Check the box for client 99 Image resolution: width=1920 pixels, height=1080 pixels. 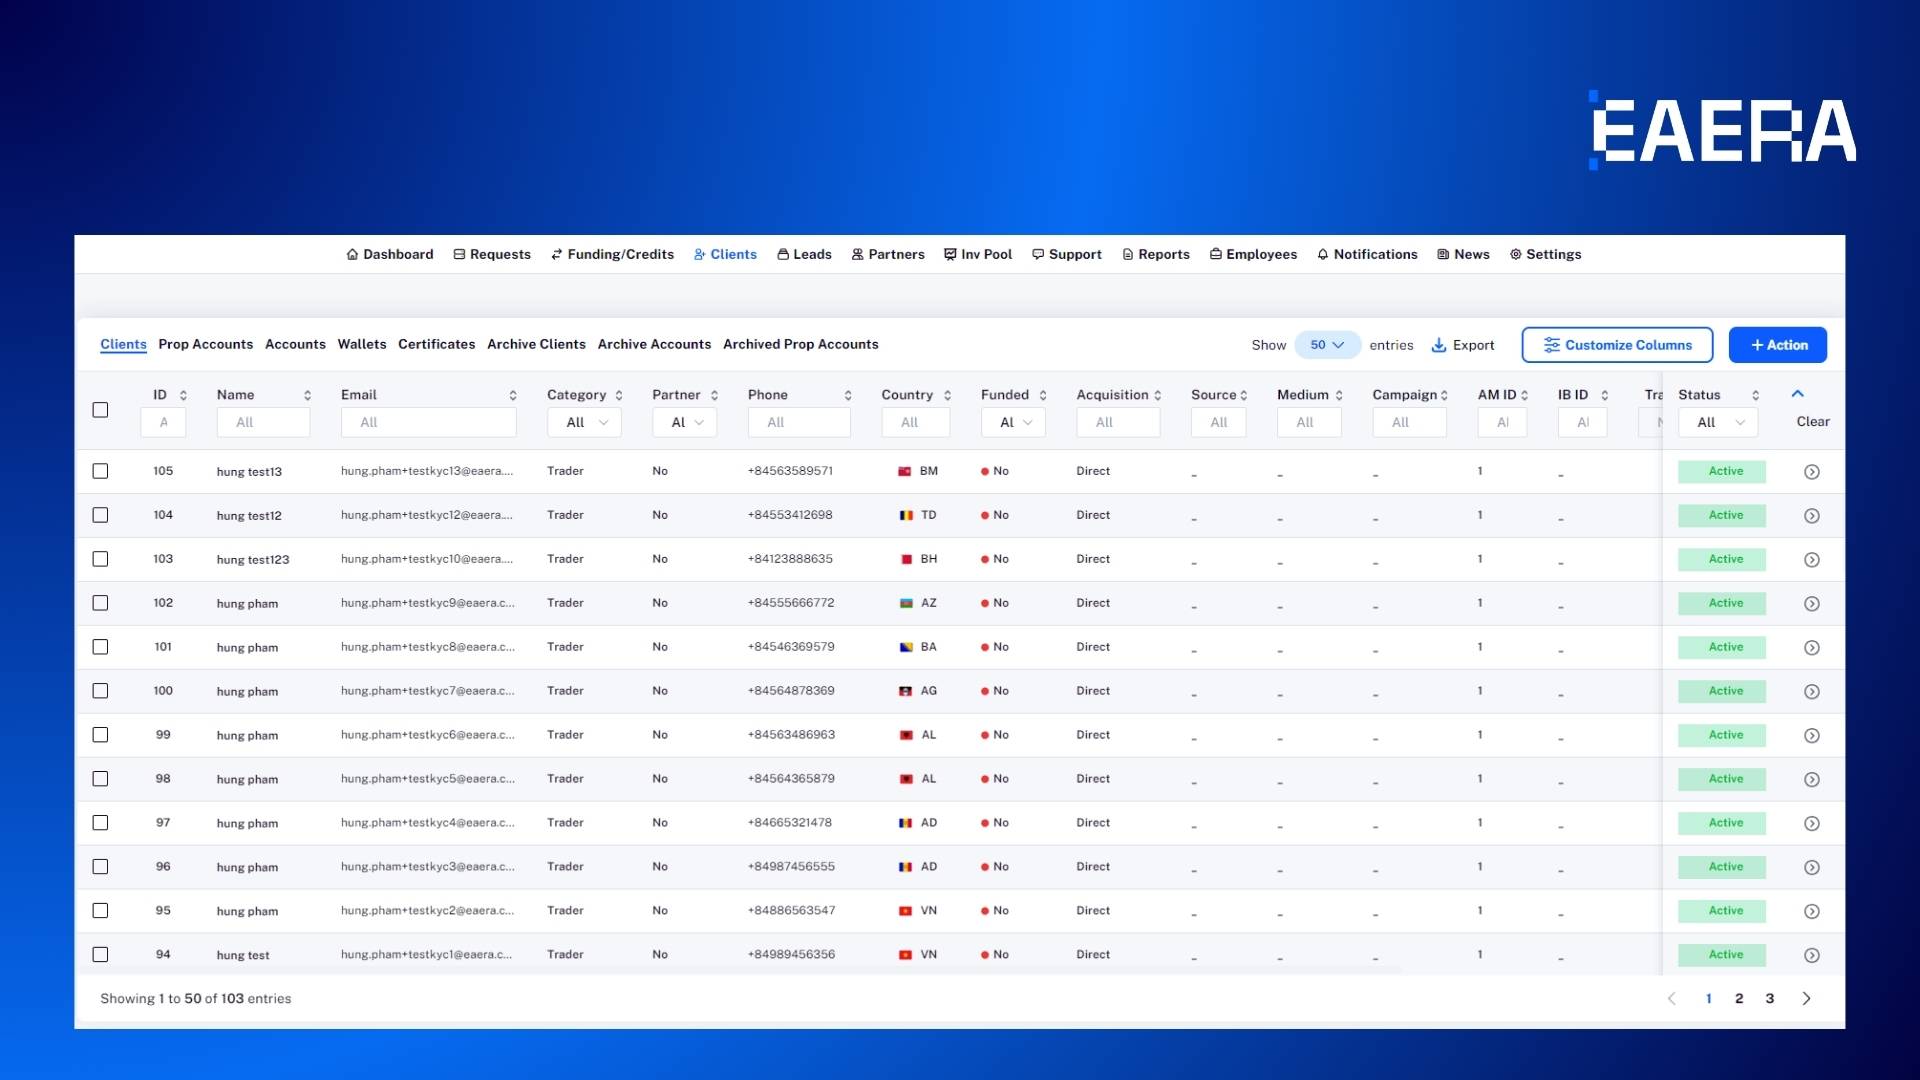pos(100,735)
